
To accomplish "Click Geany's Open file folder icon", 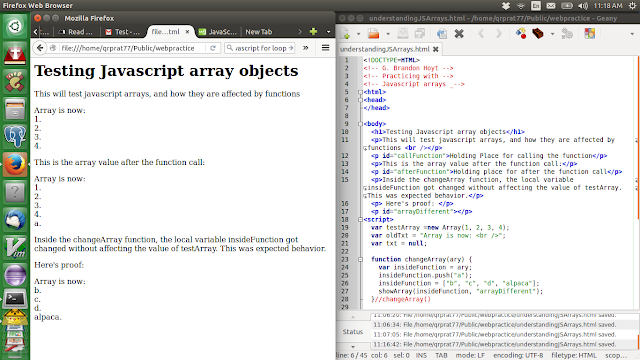I will [373, 33].
